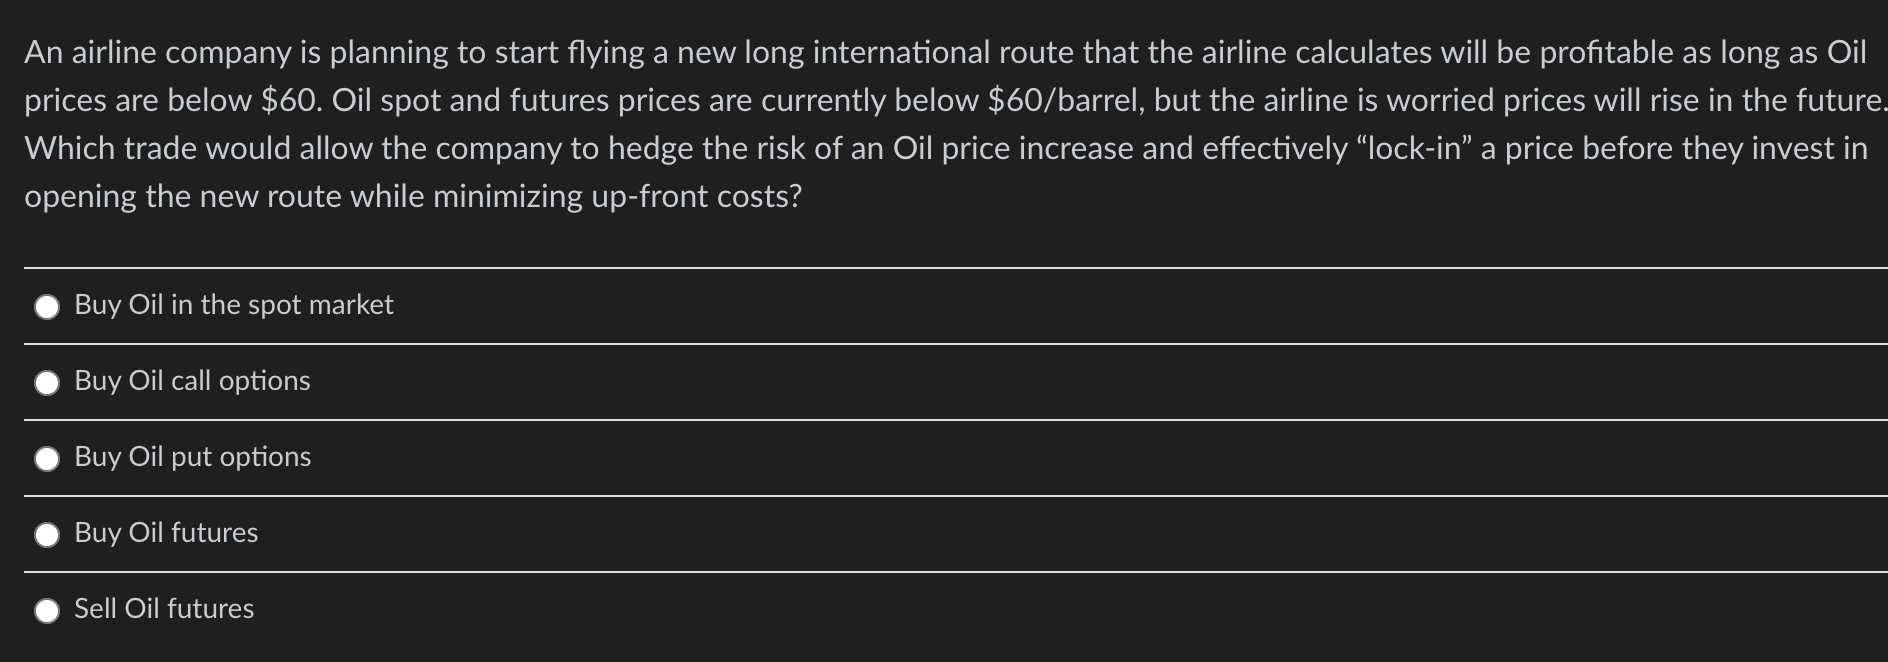Click the 'Buy Oil in the spot market' answer text

[x=234, y=304]
